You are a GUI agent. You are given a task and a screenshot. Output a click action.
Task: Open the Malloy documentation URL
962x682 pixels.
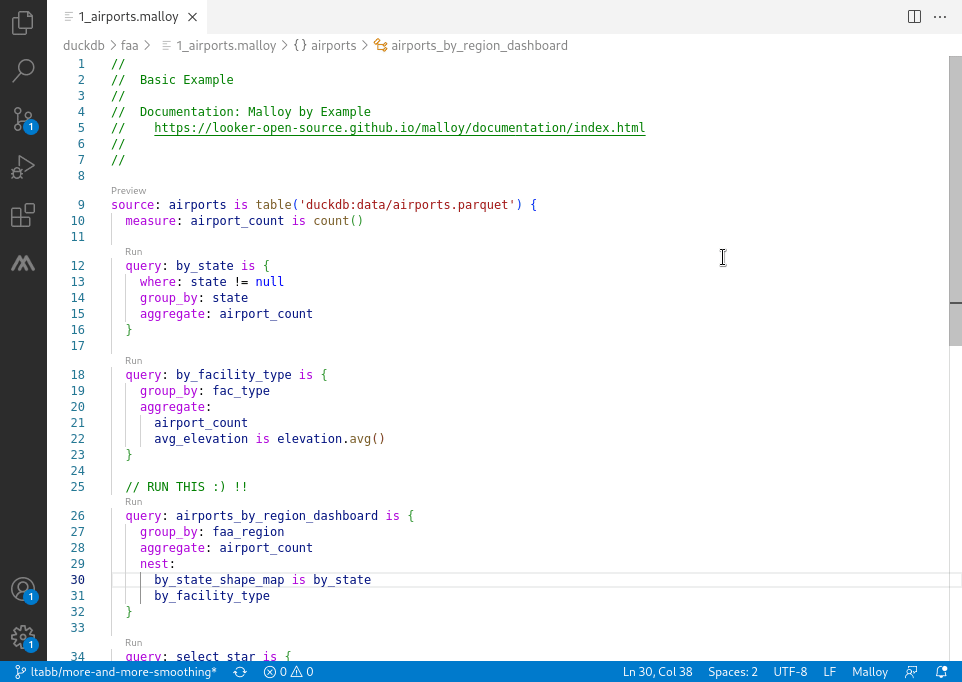399,127
